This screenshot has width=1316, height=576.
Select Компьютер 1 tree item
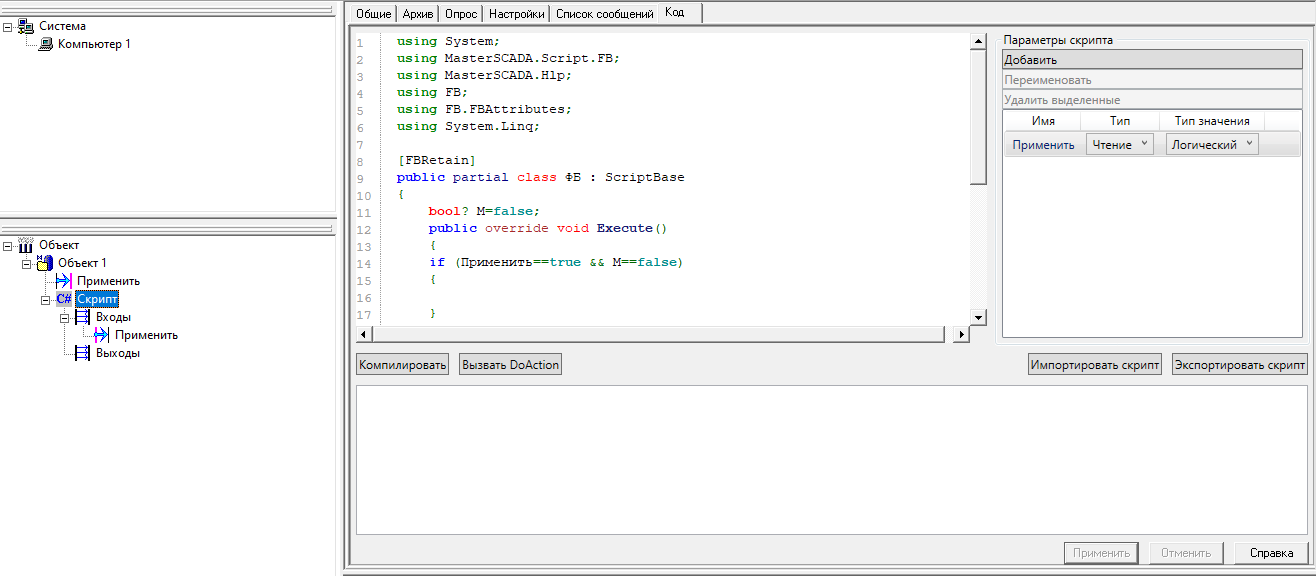[94, 44]
